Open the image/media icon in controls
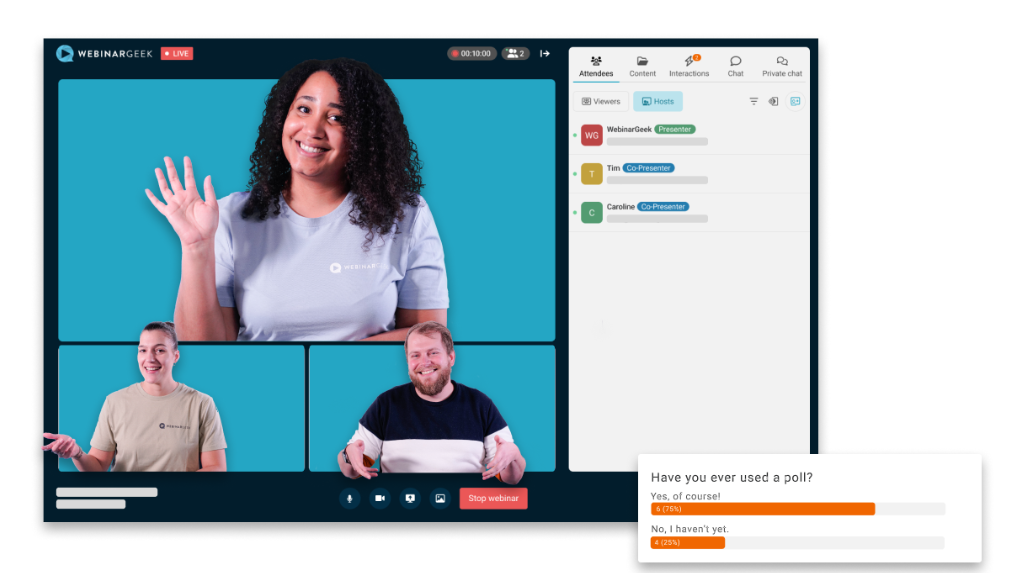Viewport: 1014px width, 573px height. pos(440,498)
